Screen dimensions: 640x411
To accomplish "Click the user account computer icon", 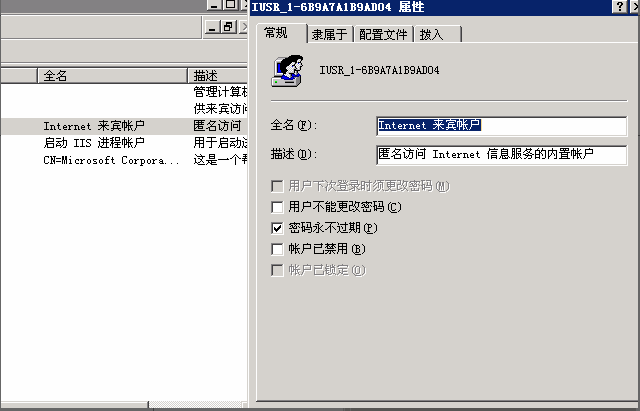I will (287, 71).
